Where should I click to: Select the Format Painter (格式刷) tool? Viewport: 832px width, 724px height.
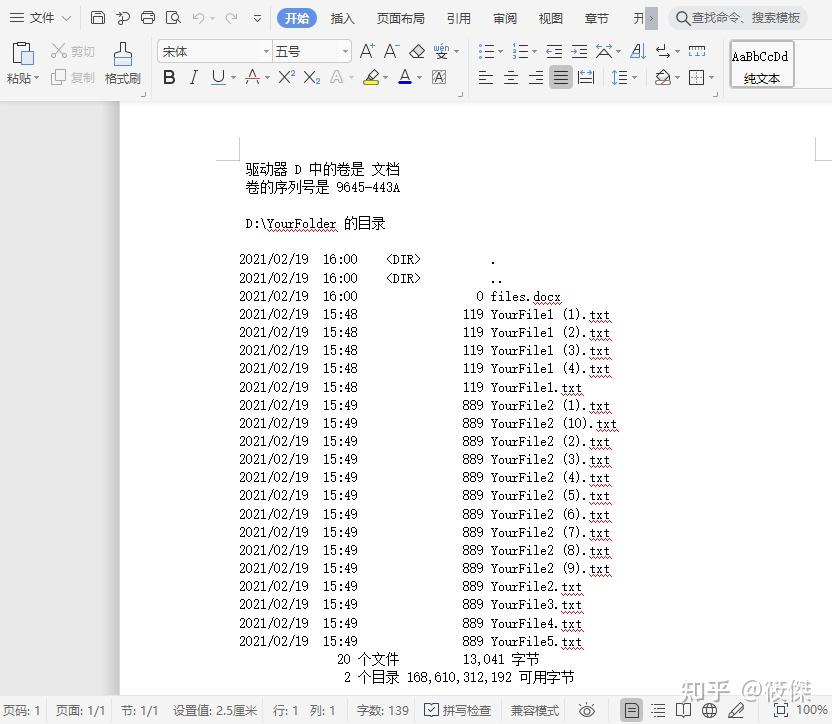(x=123, y=64)
